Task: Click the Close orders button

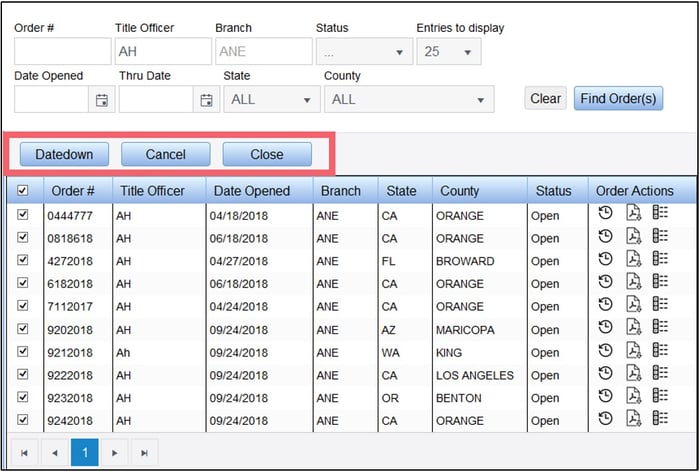Action: pos(267,155)
